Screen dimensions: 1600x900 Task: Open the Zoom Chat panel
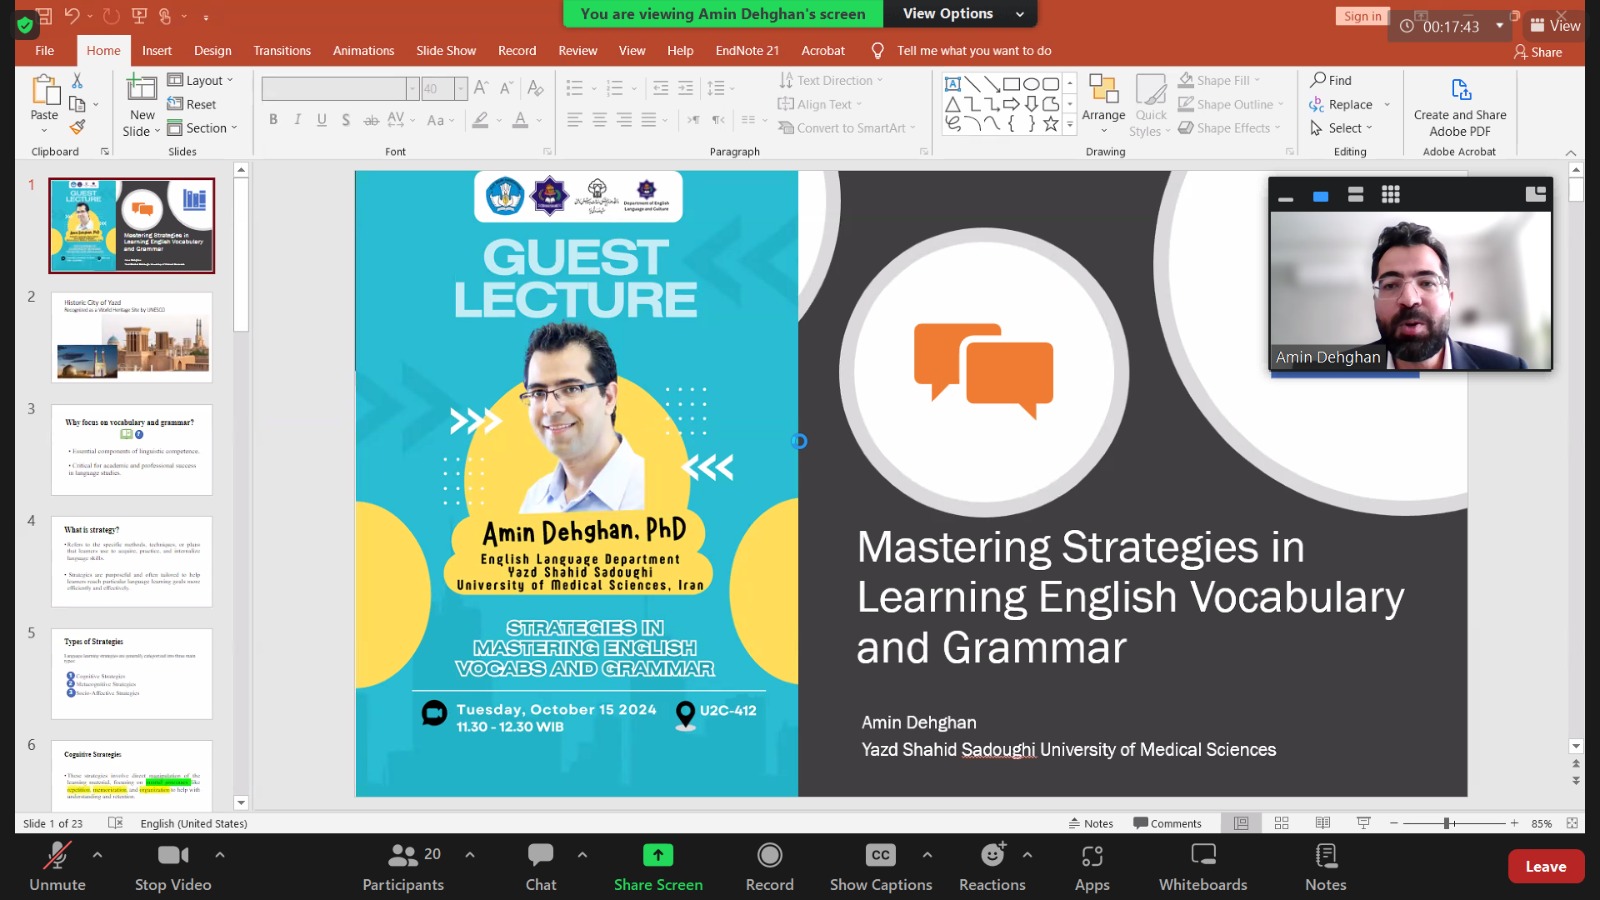coord(541,866)
